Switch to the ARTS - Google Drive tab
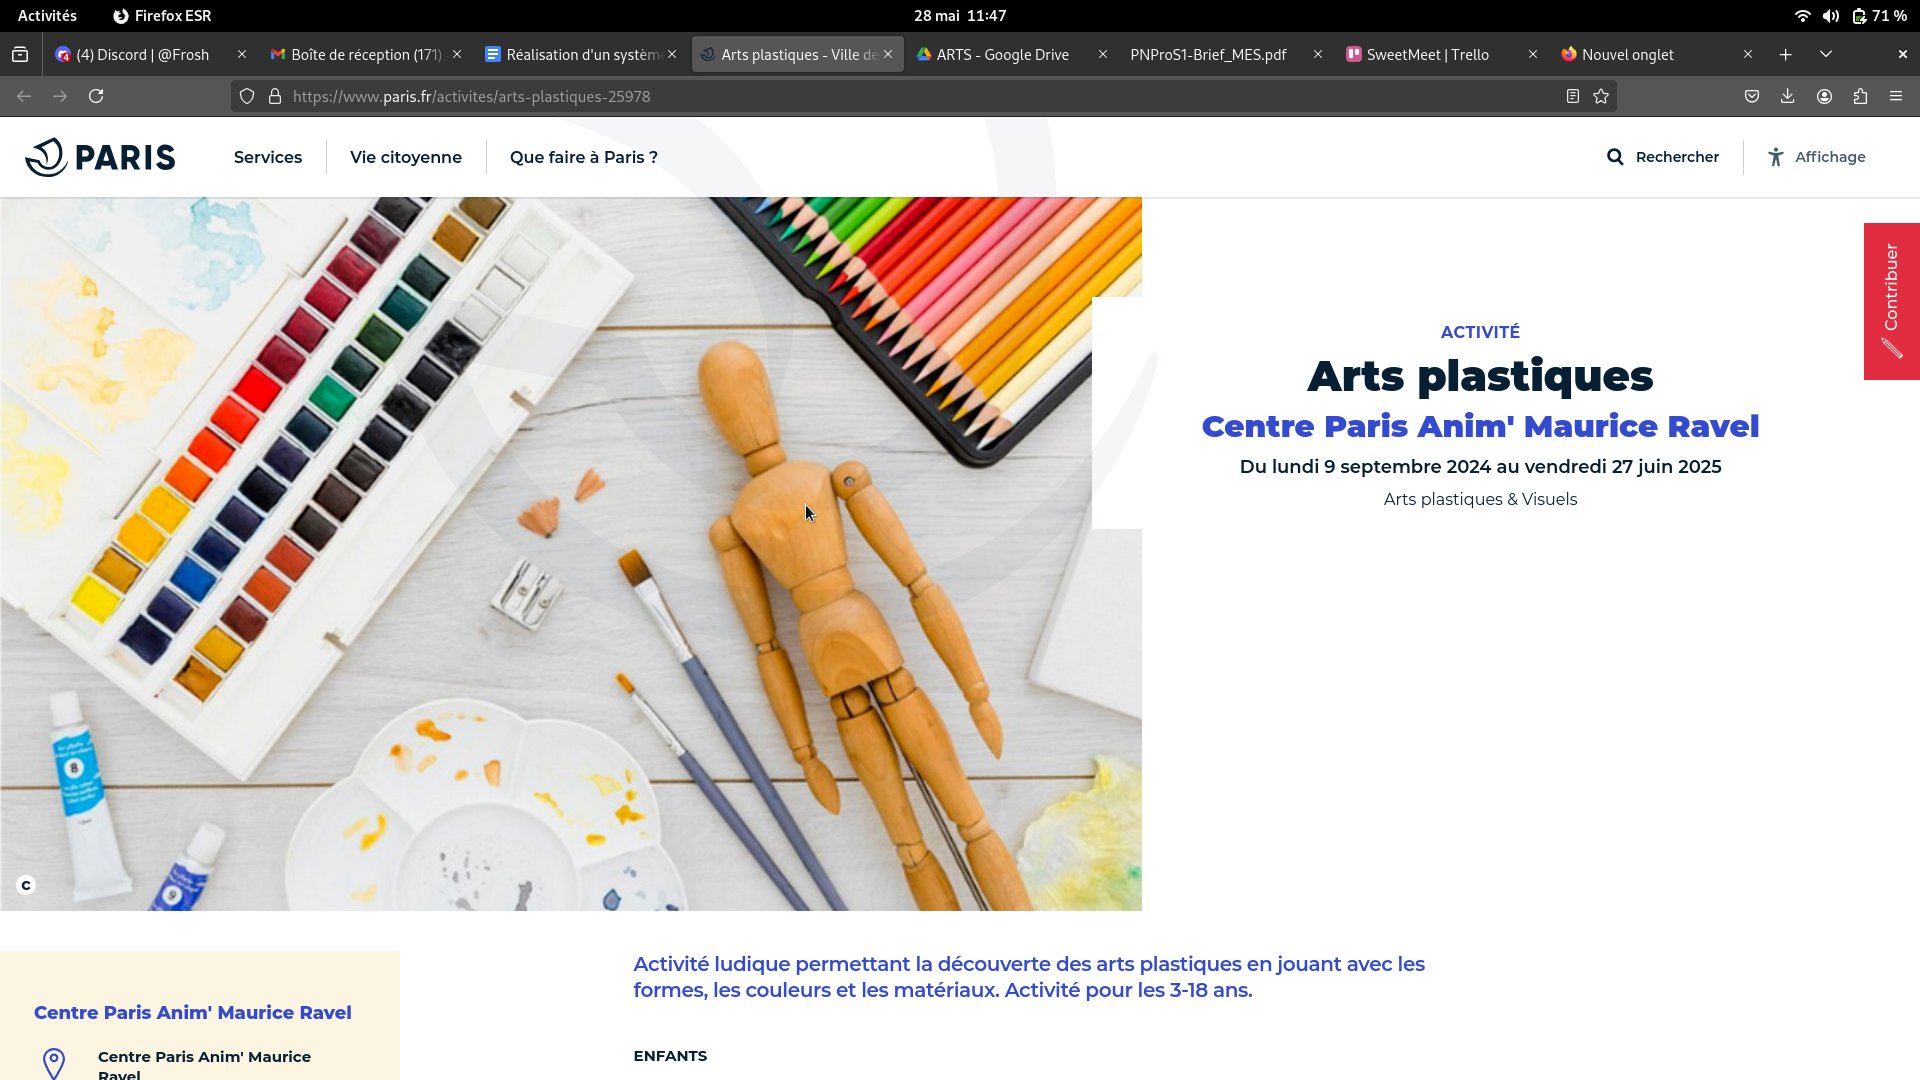Viewport: 1920px width, 1080px height. click(1002, 54)
